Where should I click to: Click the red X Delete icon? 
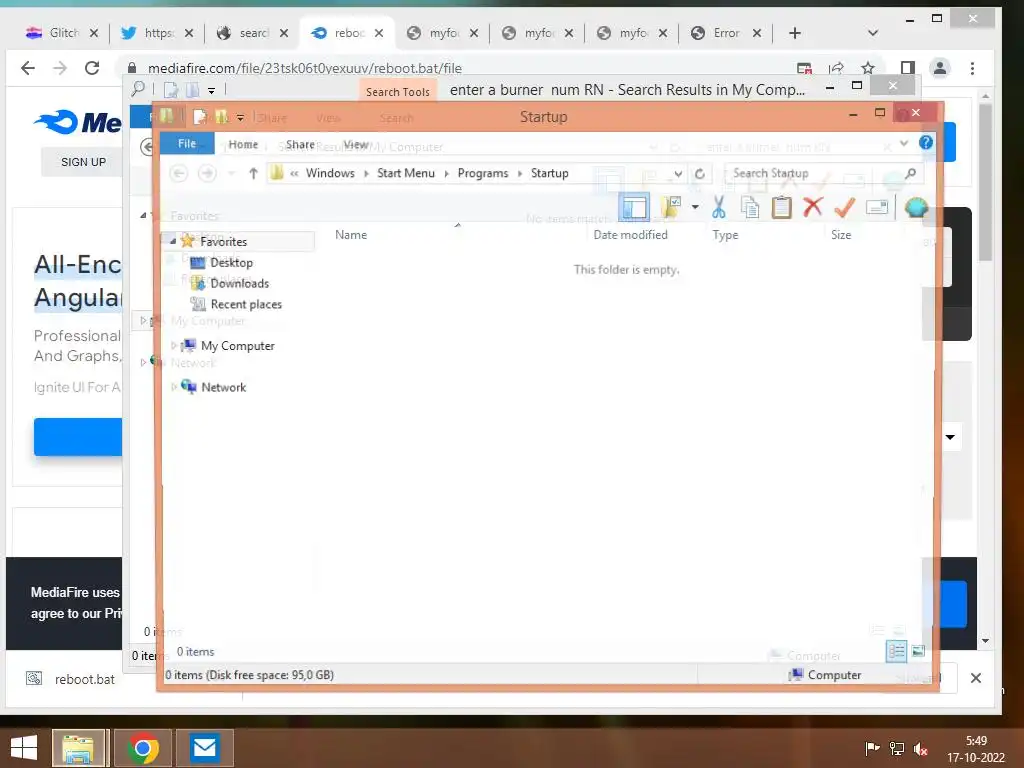(x=812, y=207)
